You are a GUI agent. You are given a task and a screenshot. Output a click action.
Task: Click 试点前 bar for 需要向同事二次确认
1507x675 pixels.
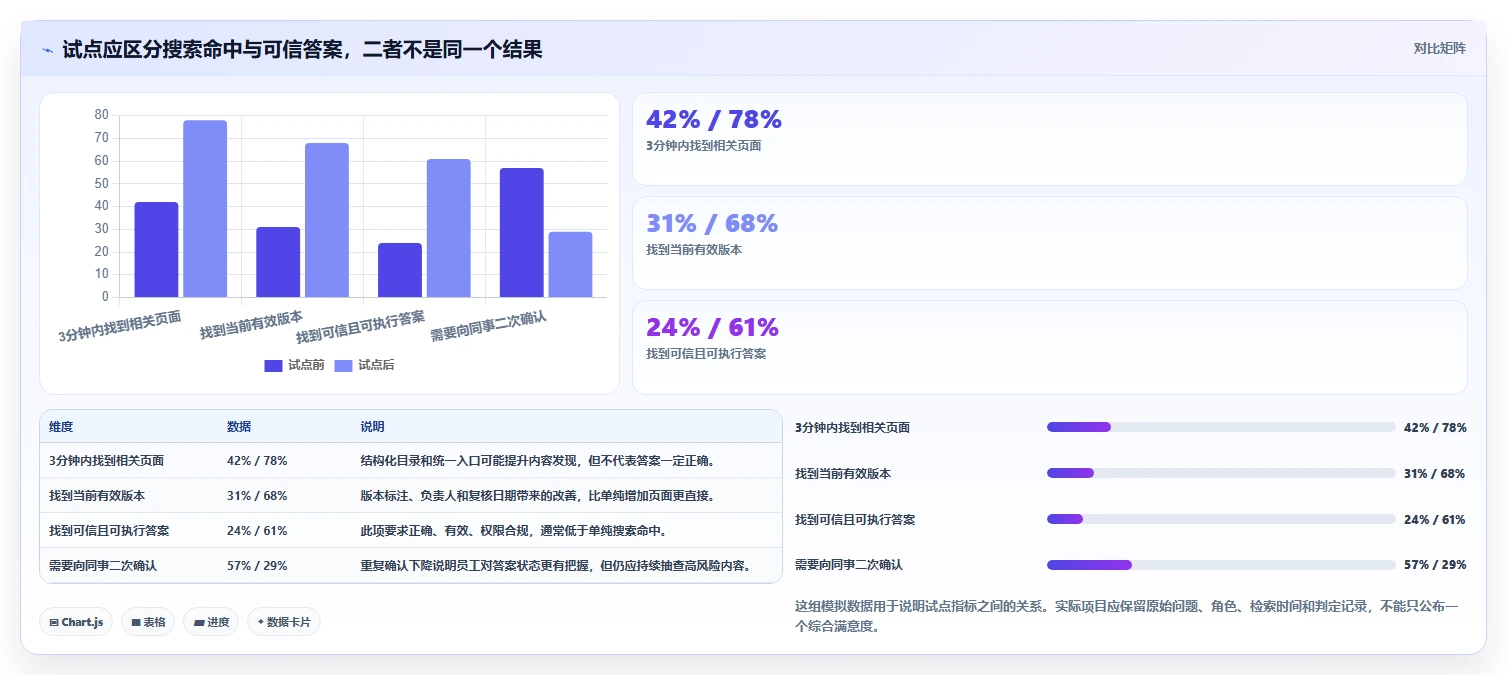[x=522, y=232]
